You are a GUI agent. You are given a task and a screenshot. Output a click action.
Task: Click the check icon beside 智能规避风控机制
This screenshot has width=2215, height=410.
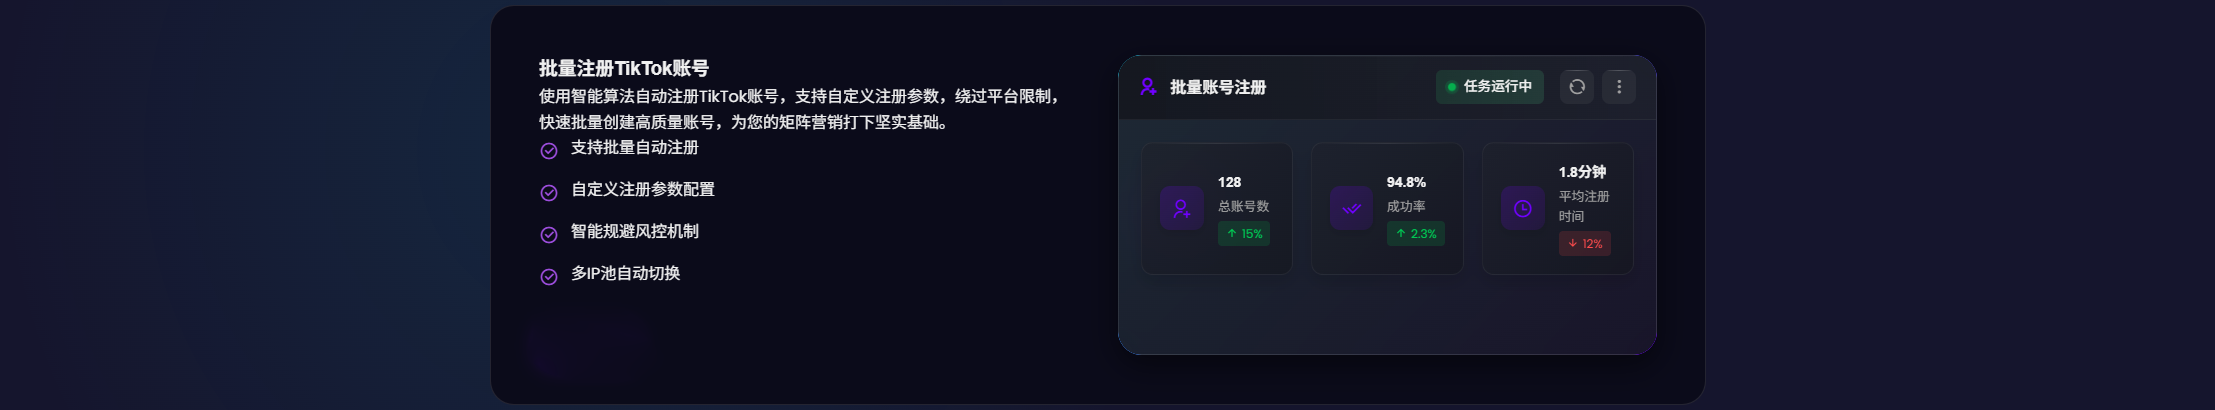point(549,235)
